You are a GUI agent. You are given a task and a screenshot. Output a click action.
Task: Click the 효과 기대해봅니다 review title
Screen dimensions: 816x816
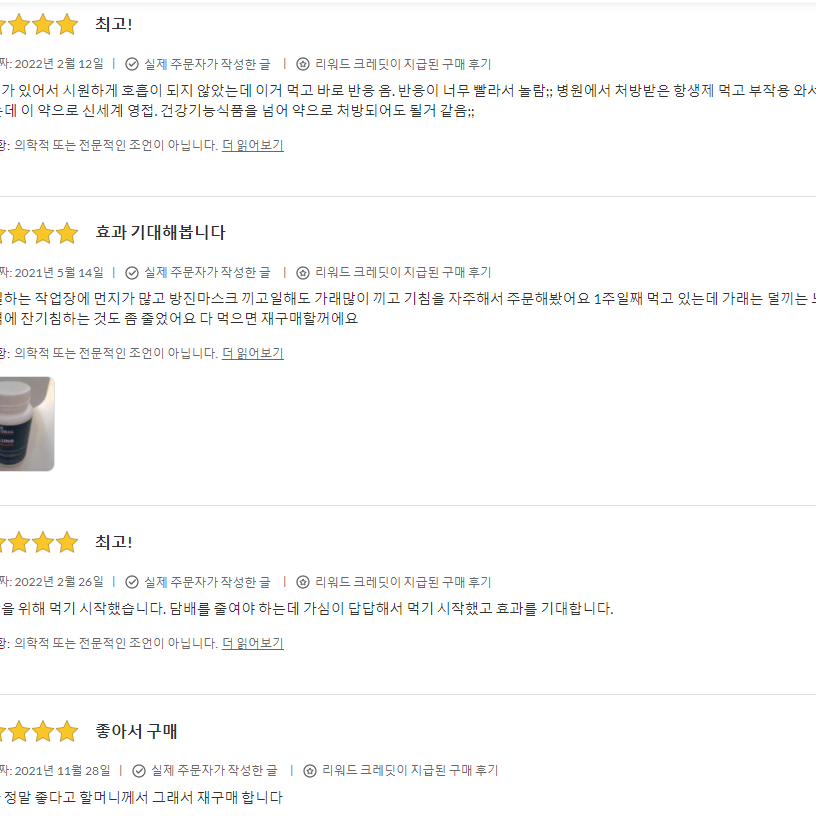tap(160, 232)
